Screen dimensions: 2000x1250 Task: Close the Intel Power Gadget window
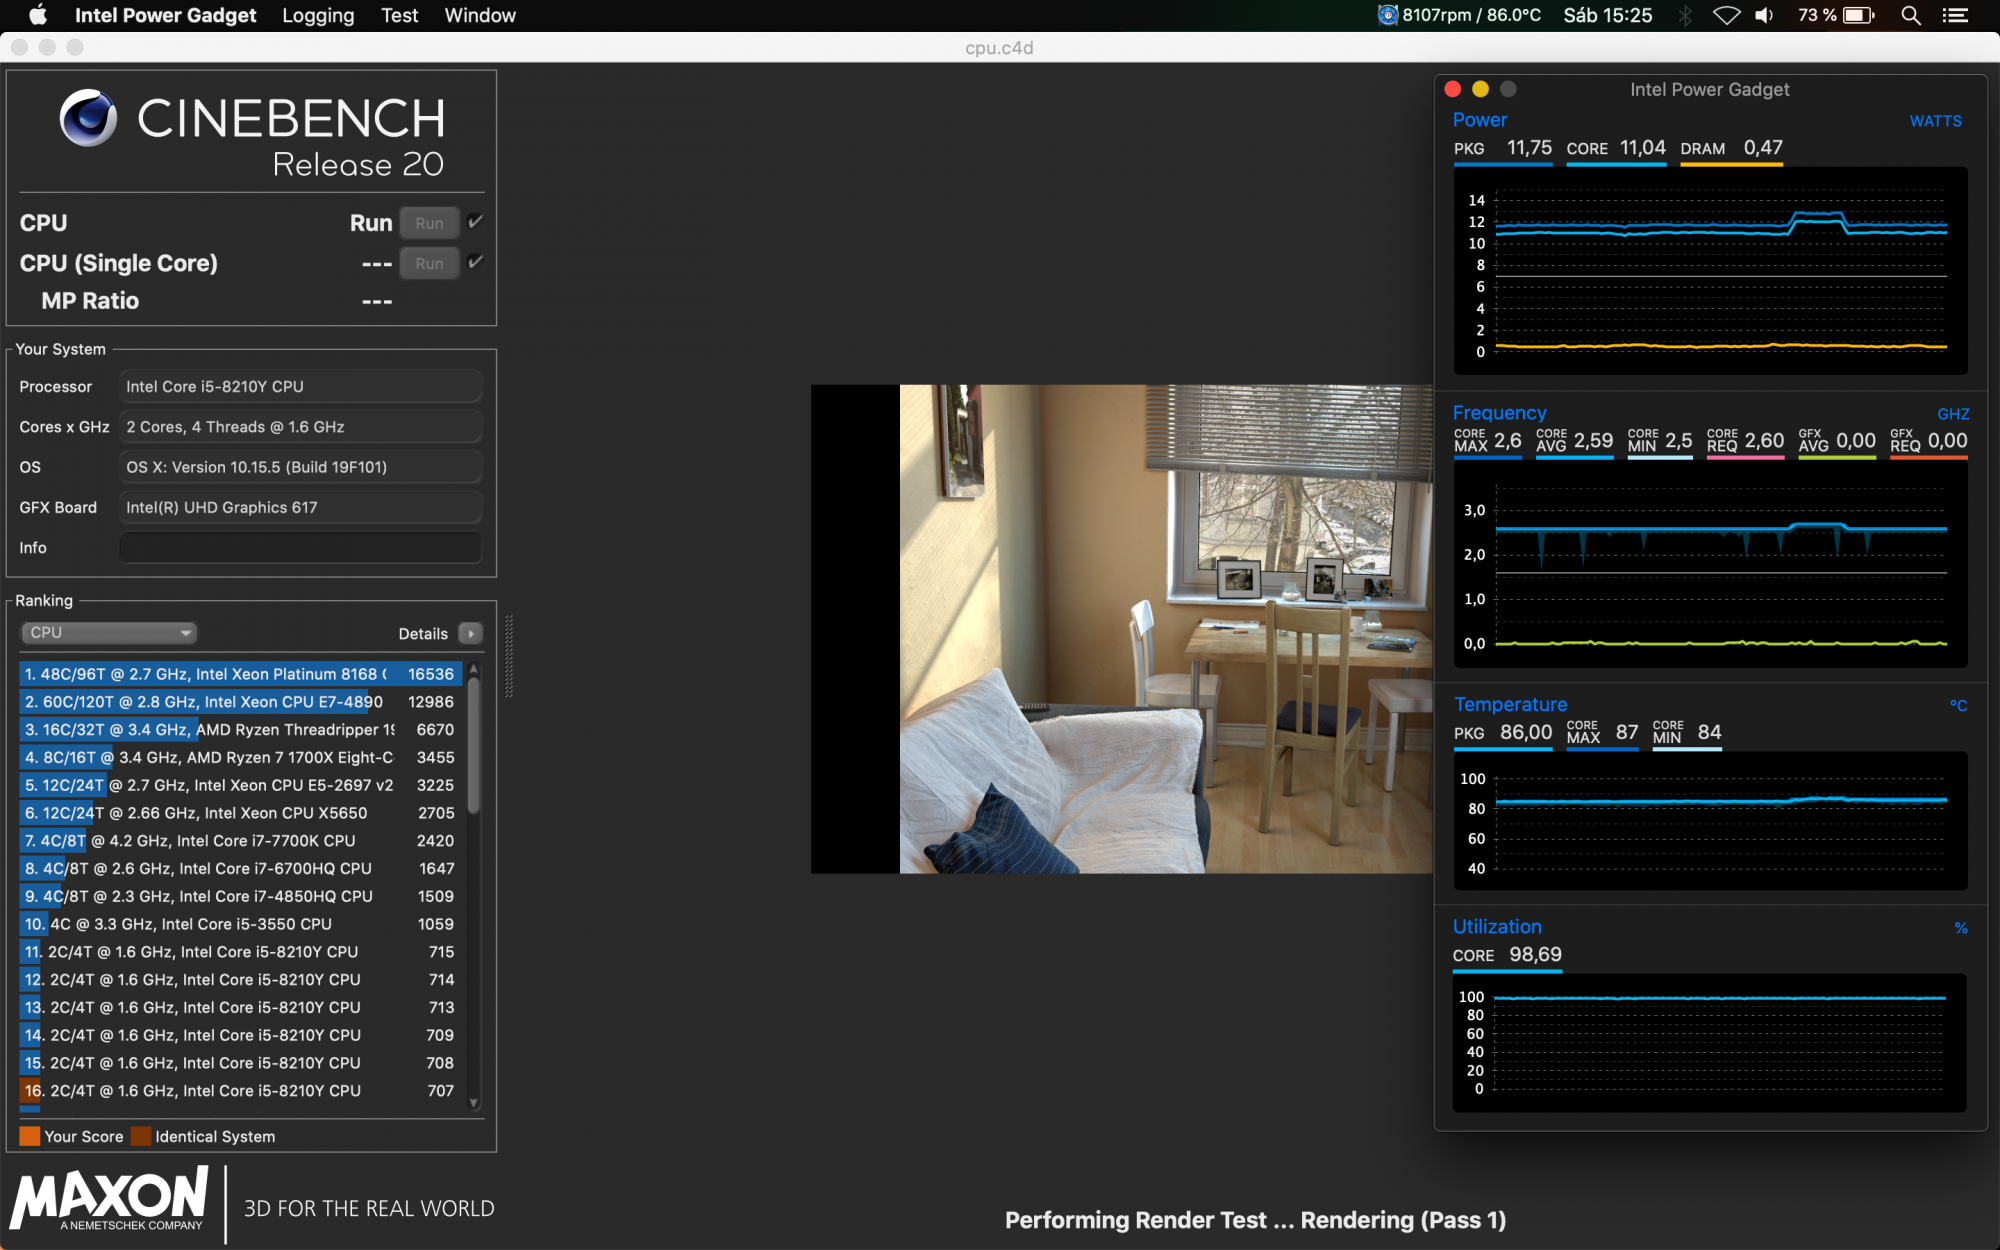click(1453, 89)
